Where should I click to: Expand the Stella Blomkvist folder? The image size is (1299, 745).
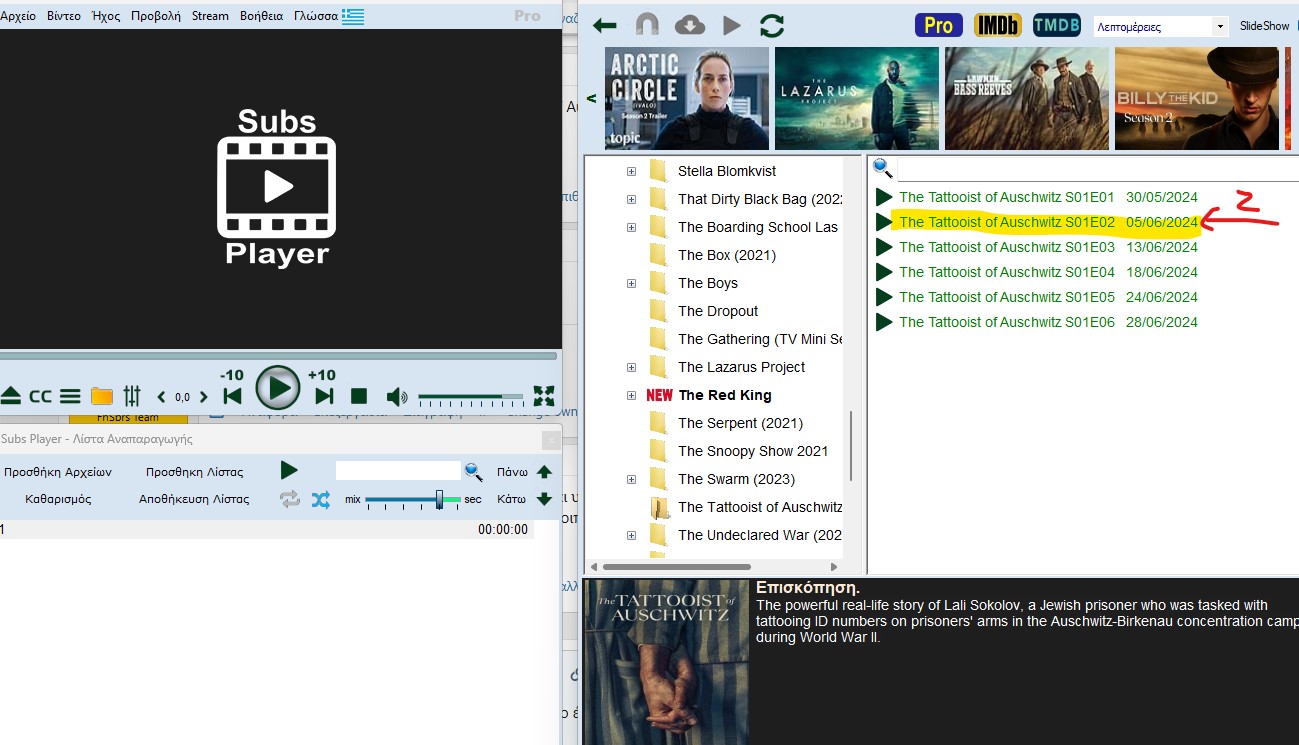[x=631, y=171]
